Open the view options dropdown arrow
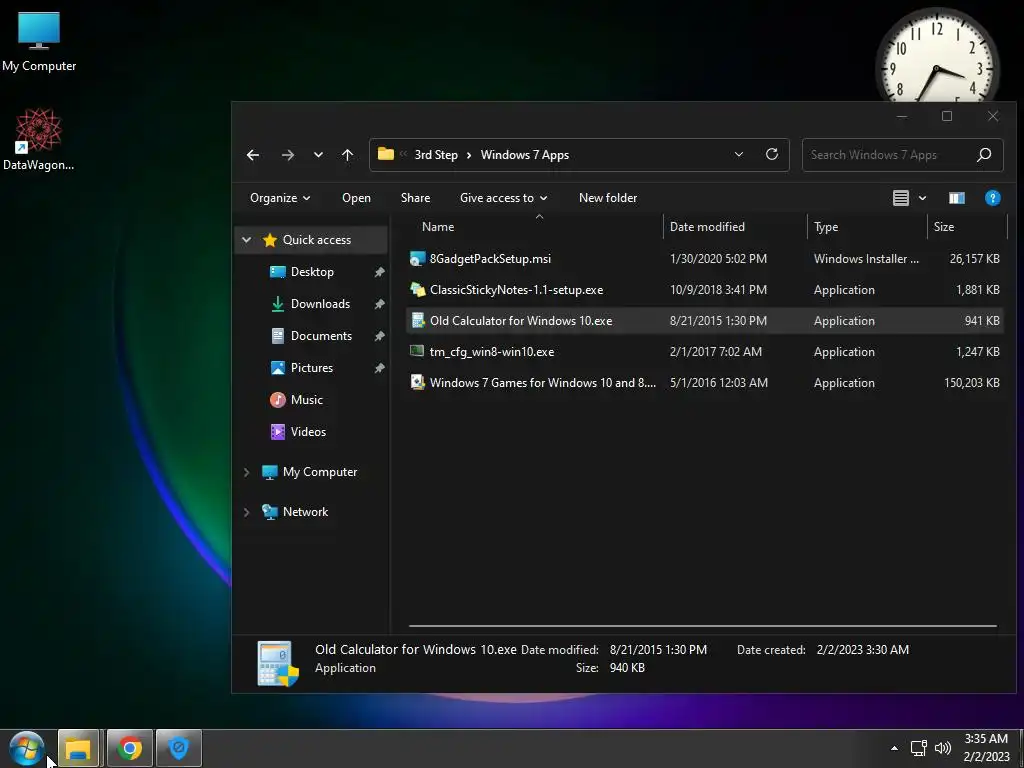This screenshot has width=1024, height=768. (x=922, y=198)
